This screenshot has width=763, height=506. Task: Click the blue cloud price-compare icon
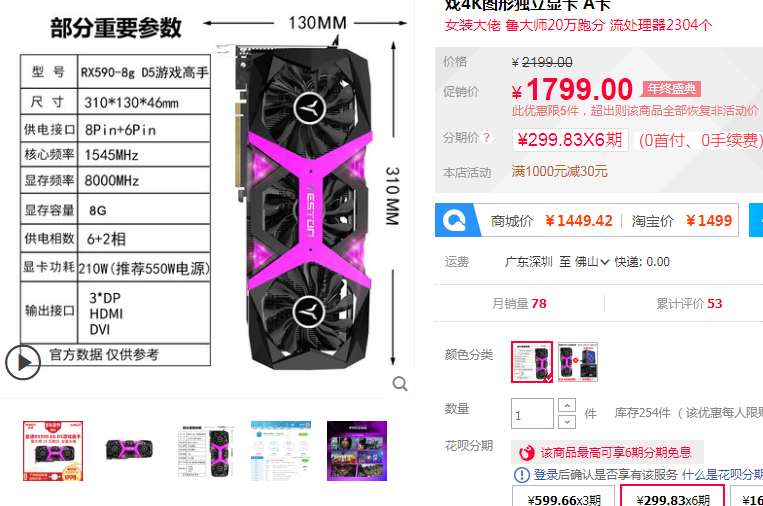click(x=454, y=220)
